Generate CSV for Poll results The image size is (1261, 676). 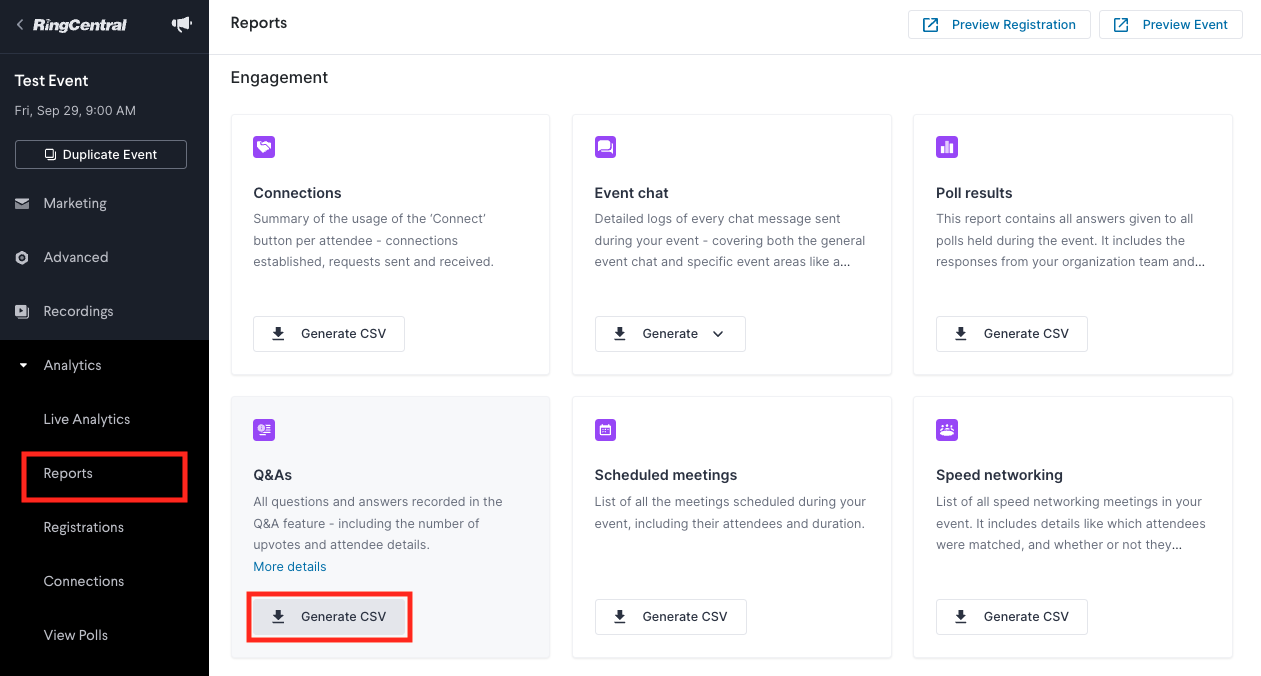pyautogui.click(x=1012, y=334)
